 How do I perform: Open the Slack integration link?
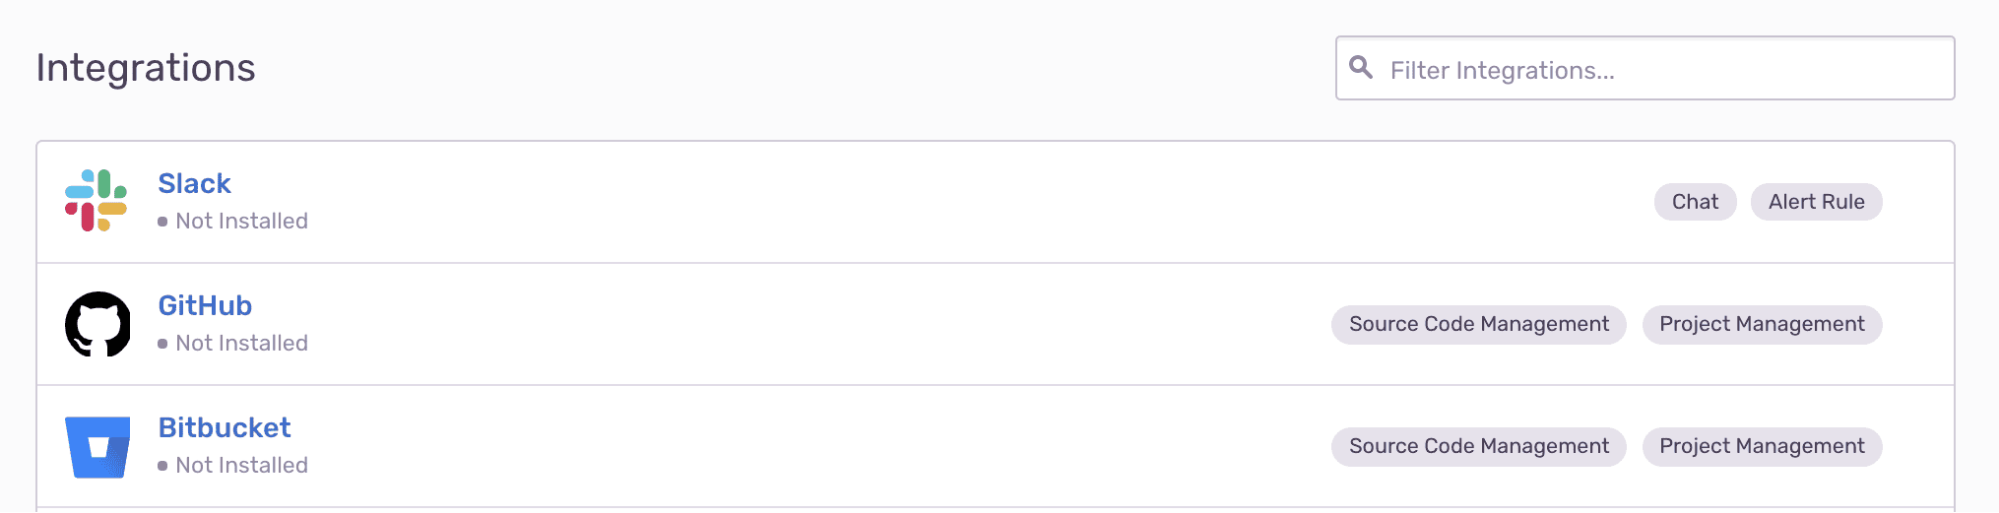(x=194, y=183)
